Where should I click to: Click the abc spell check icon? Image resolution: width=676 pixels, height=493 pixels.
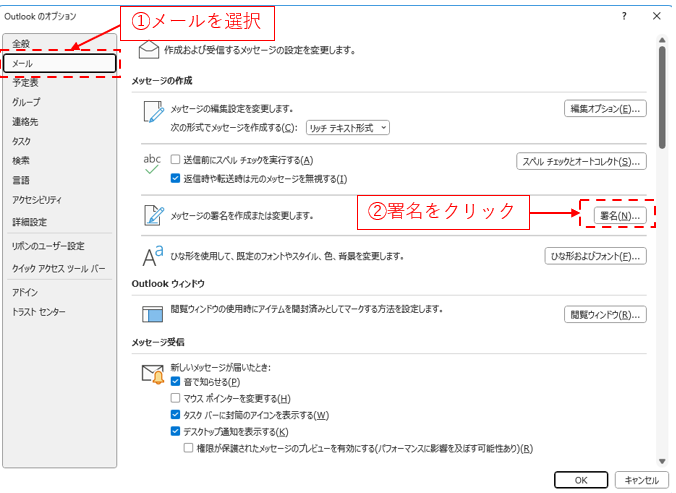point(152,165)
